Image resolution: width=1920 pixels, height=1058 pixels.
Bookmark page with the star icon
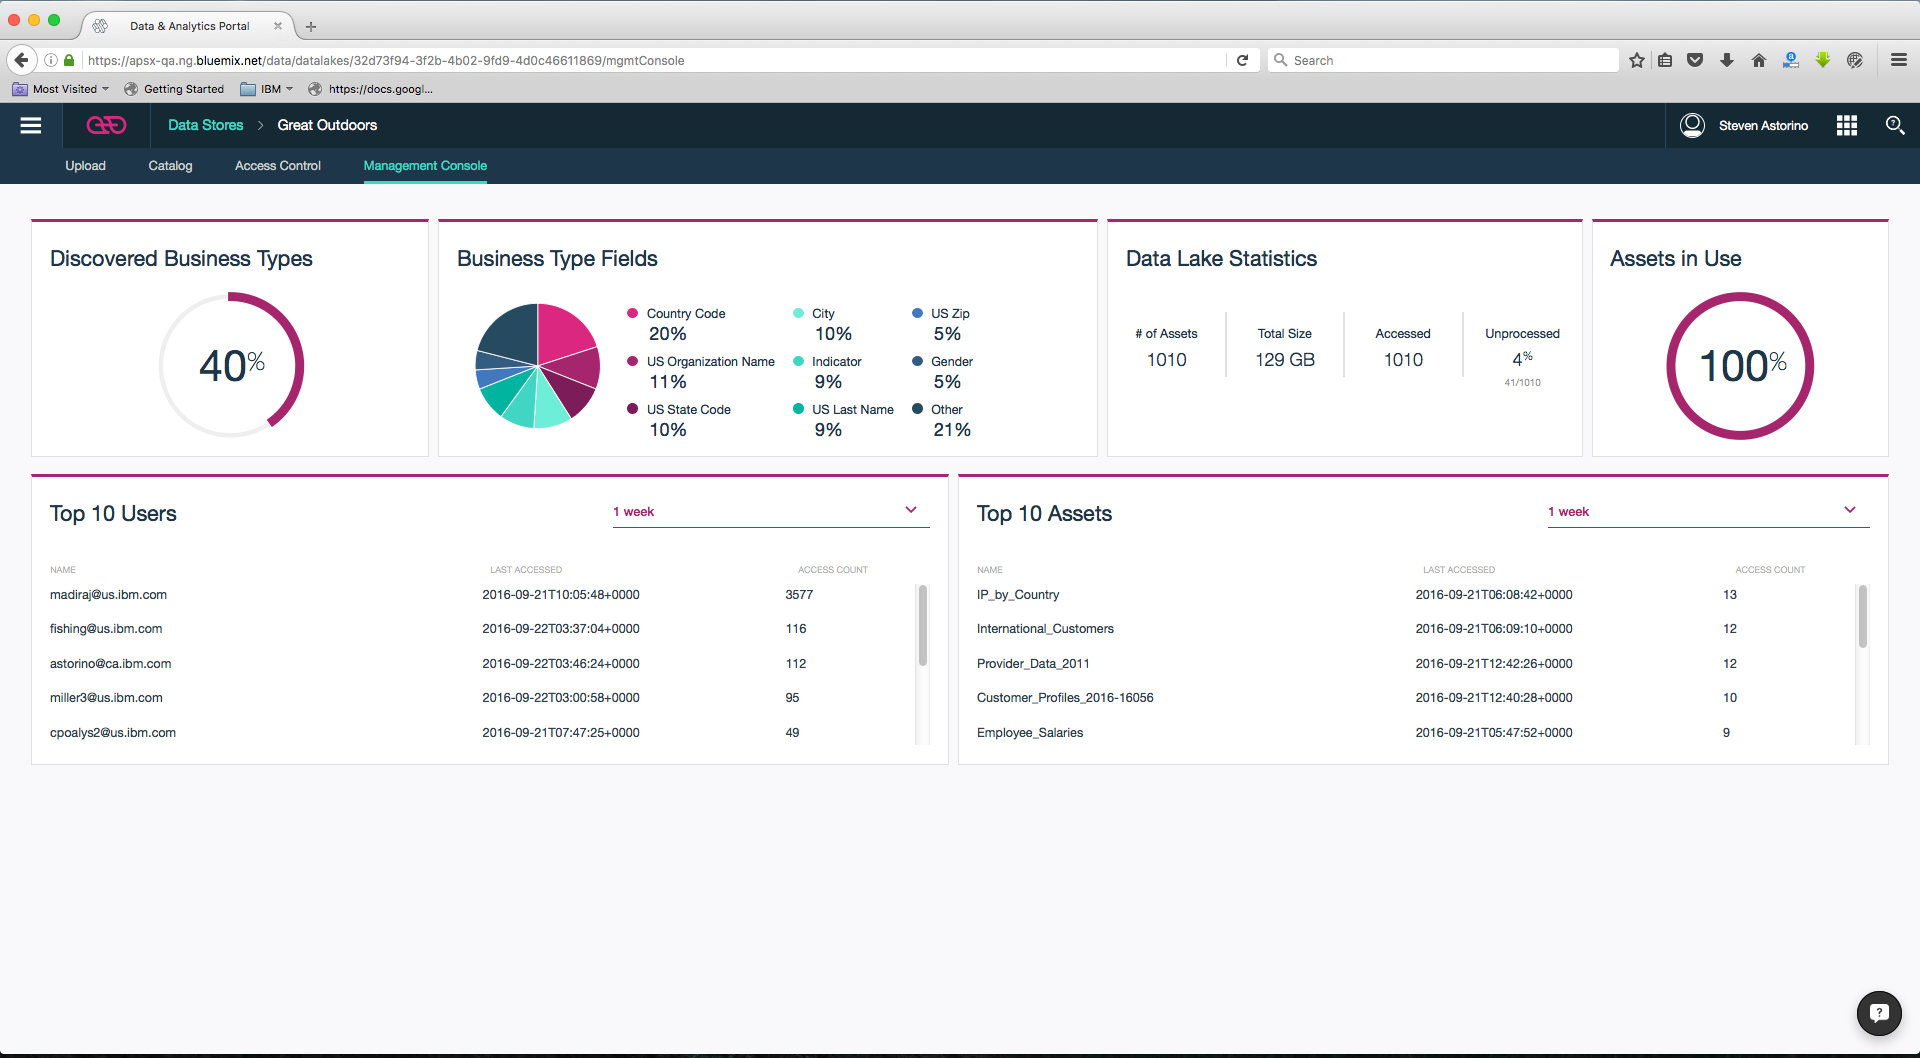coord(1636,60)
